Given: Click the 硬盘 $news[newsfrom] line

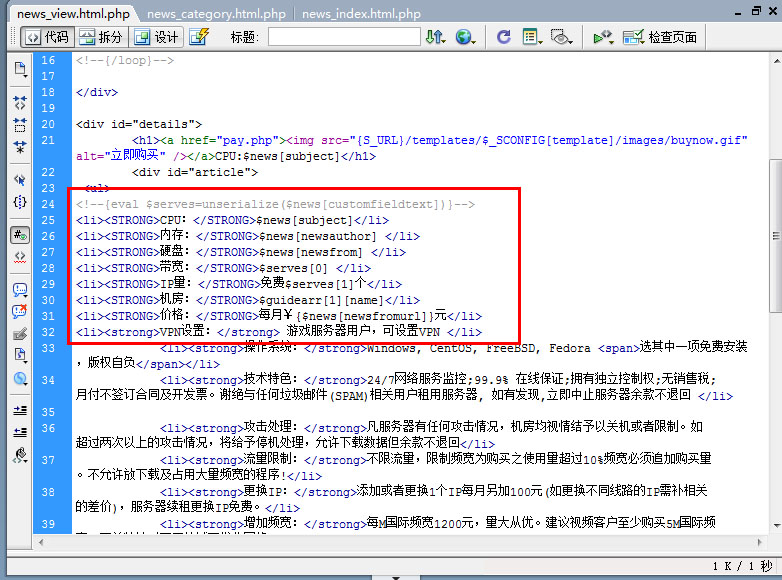Looking at the screenshot, I should [x=240, y=252].
